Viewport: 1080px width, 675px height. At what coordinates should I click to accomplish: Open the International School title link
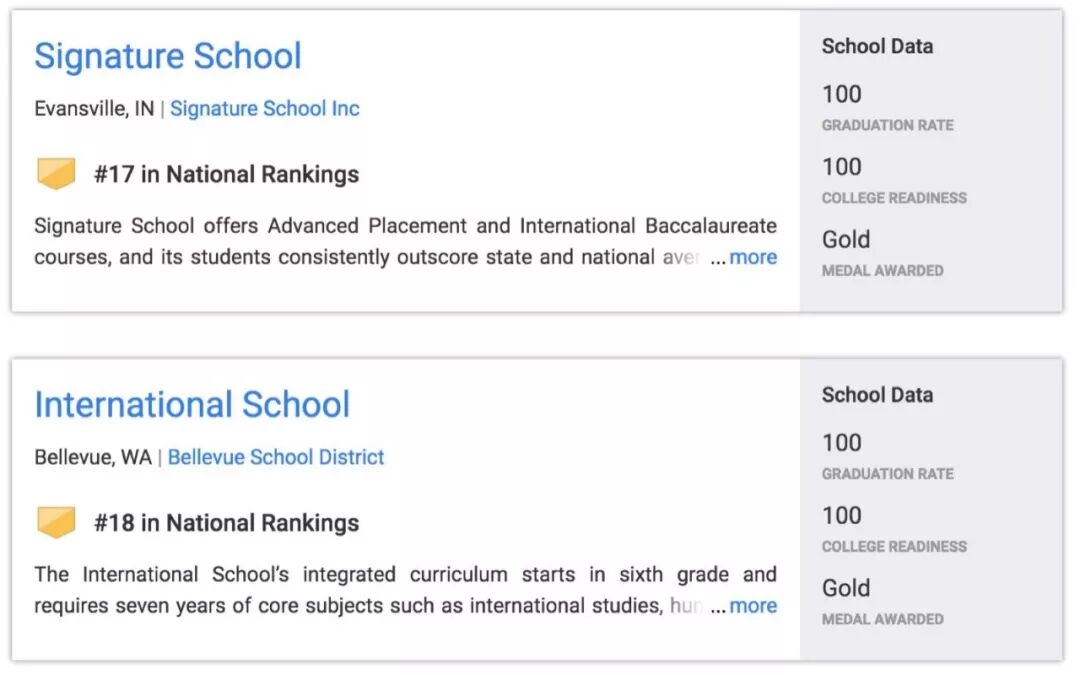[192, 405]
